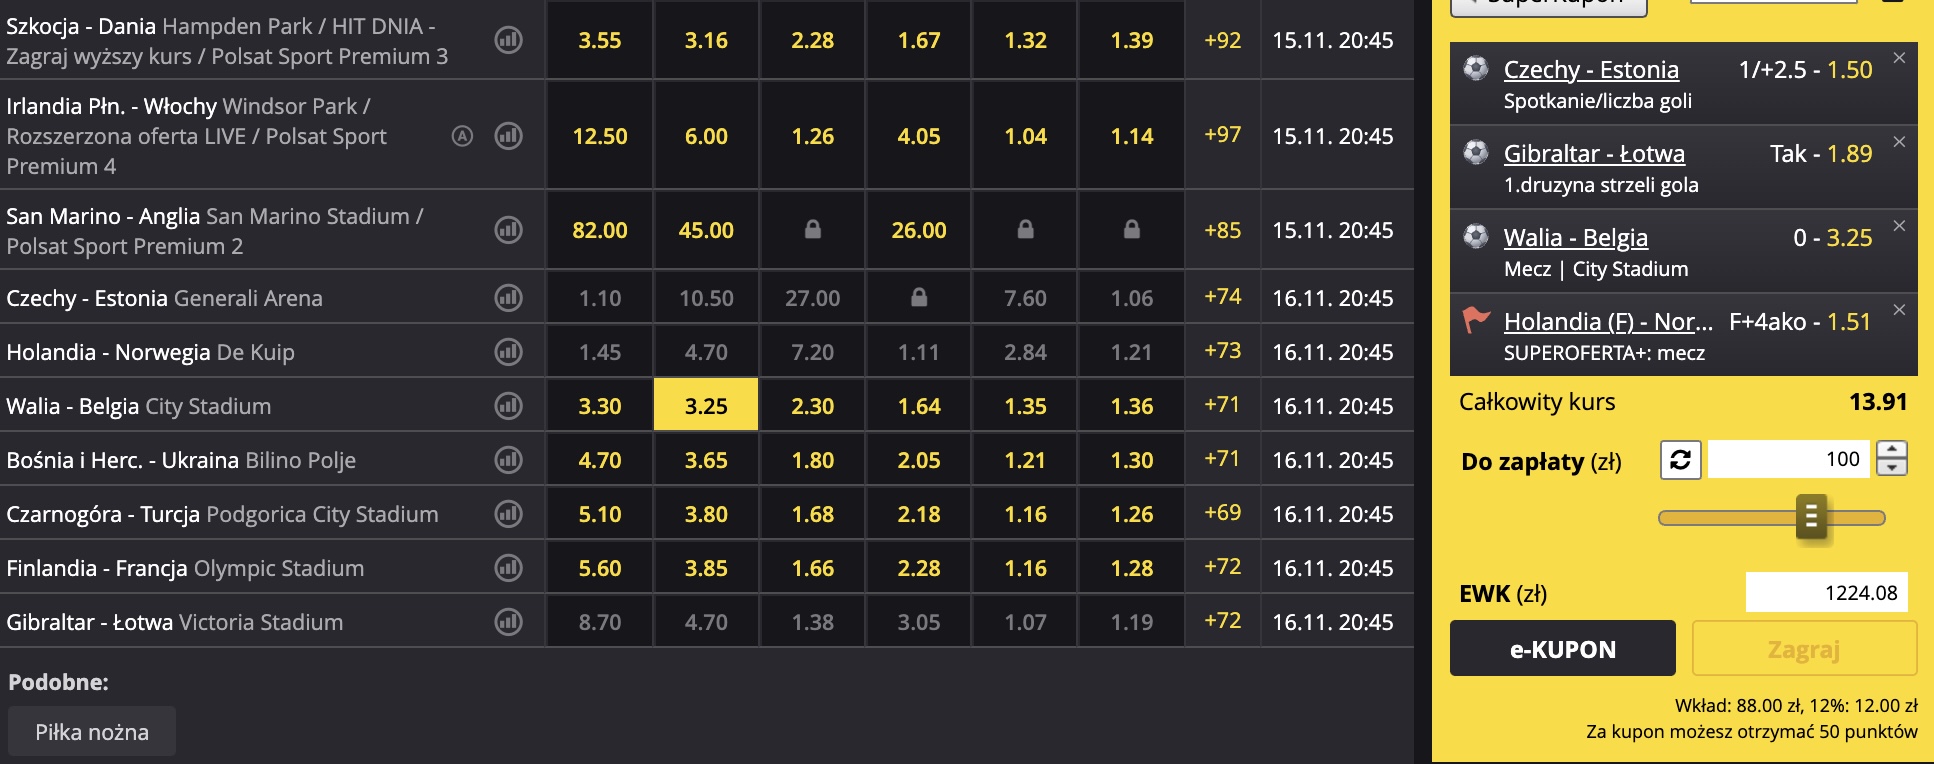This screenshot has width=1934, height=764.
Task: Increase stake with stepper up arrow
Action: [x=1892, y=450]
